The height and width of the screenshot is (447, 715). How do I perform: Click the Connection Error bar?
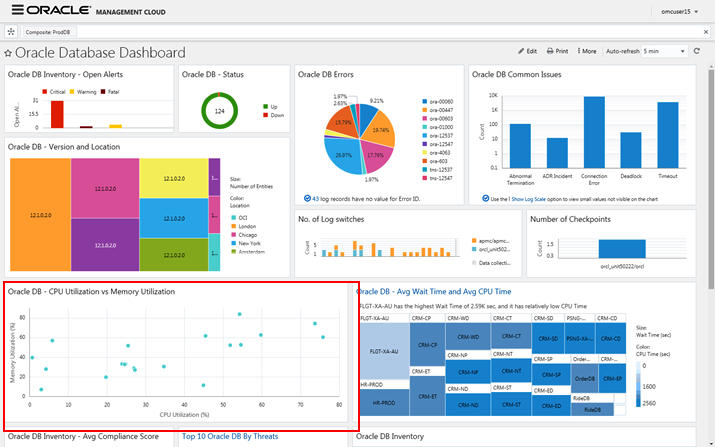click(x=594, y=132)
